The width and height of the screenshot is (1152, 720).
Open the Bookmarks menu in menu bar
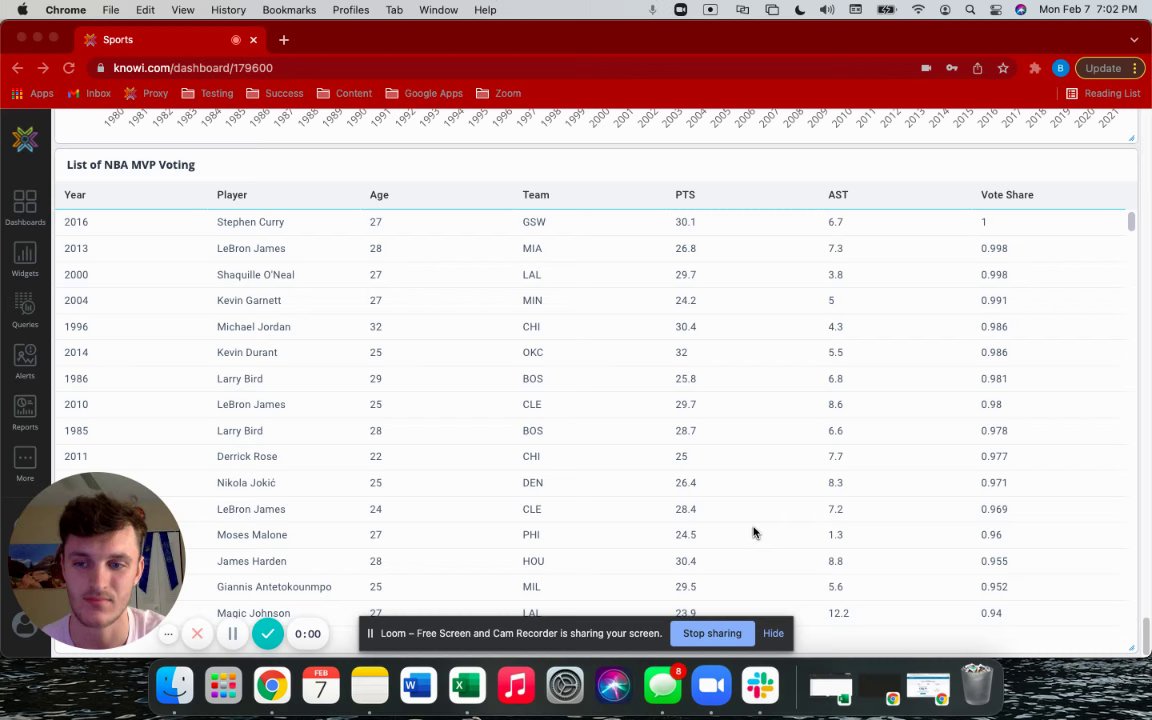point(289,10)
